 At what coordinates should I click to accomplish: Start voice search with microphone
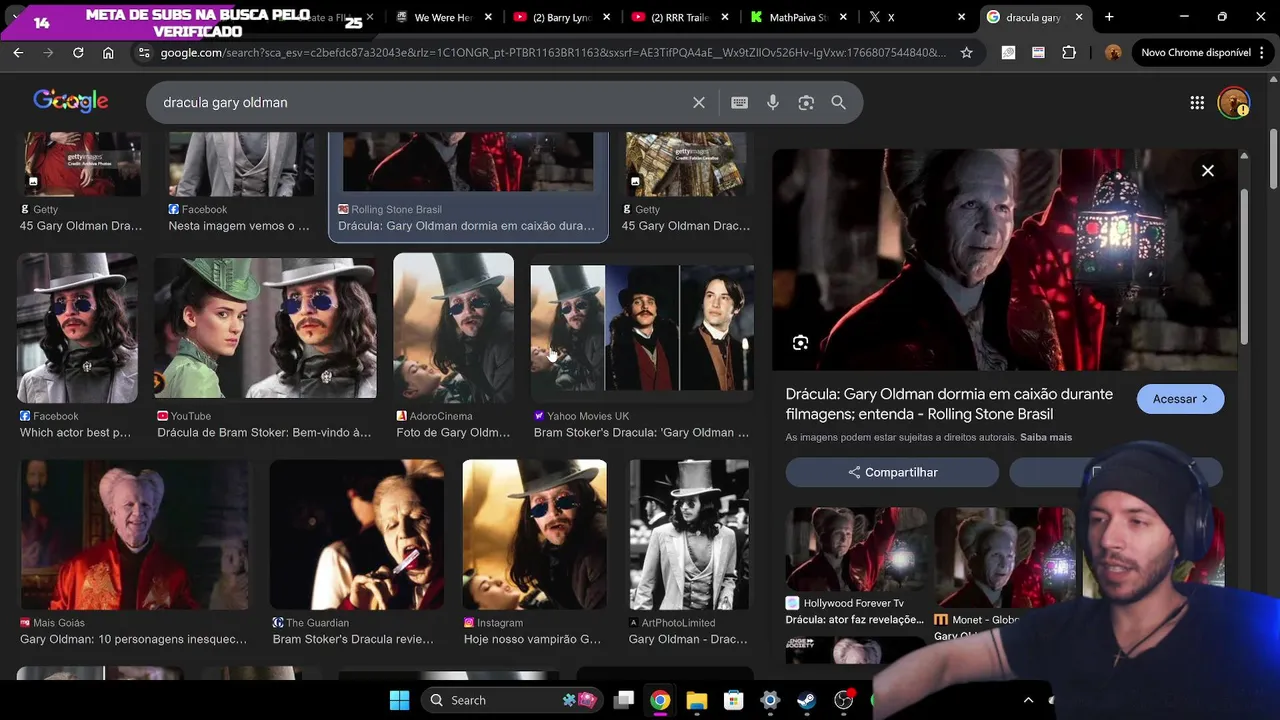(772, 102)
